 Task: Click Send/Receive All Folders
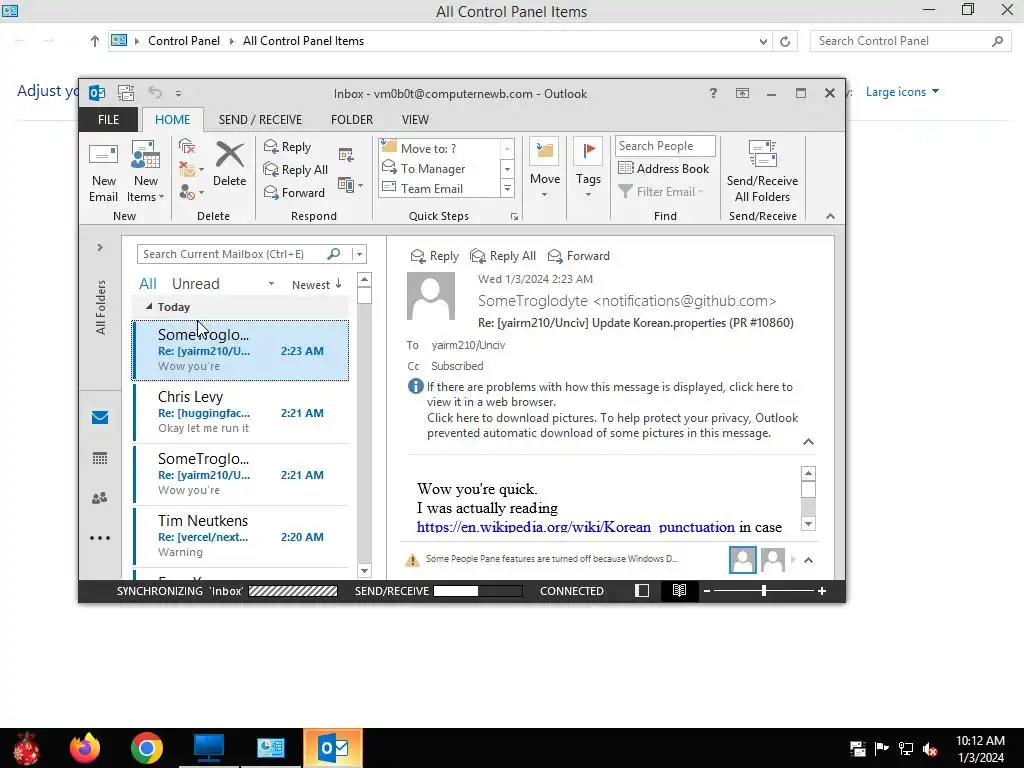pos(762,172)
